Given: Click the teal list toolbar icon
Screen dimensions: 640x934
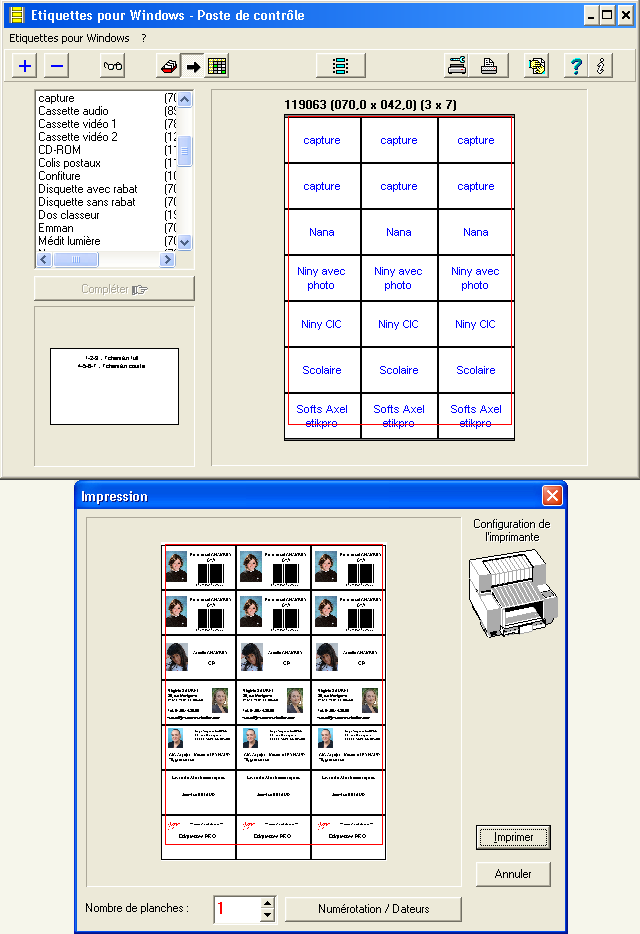Looking at the screenshot, I should tap(341, 66).
